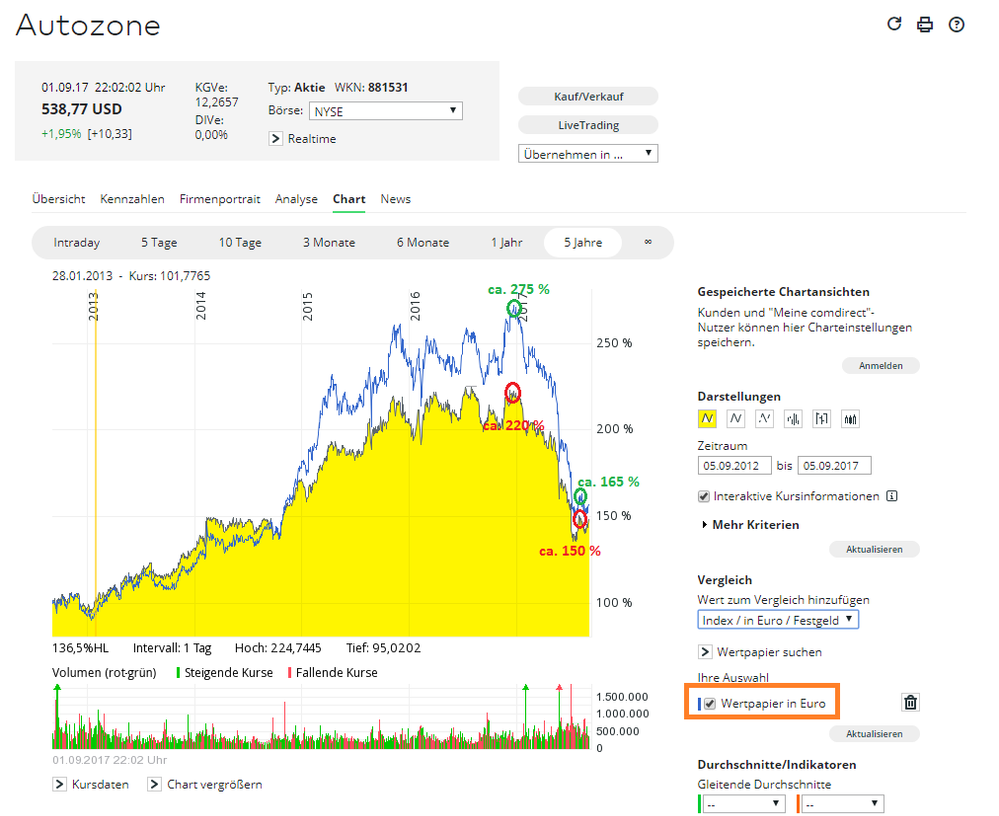The width and height of the screenshot is (999, 816).
Task: Open info icon next to Interaktive Kursinformationen
Action: 892,496
